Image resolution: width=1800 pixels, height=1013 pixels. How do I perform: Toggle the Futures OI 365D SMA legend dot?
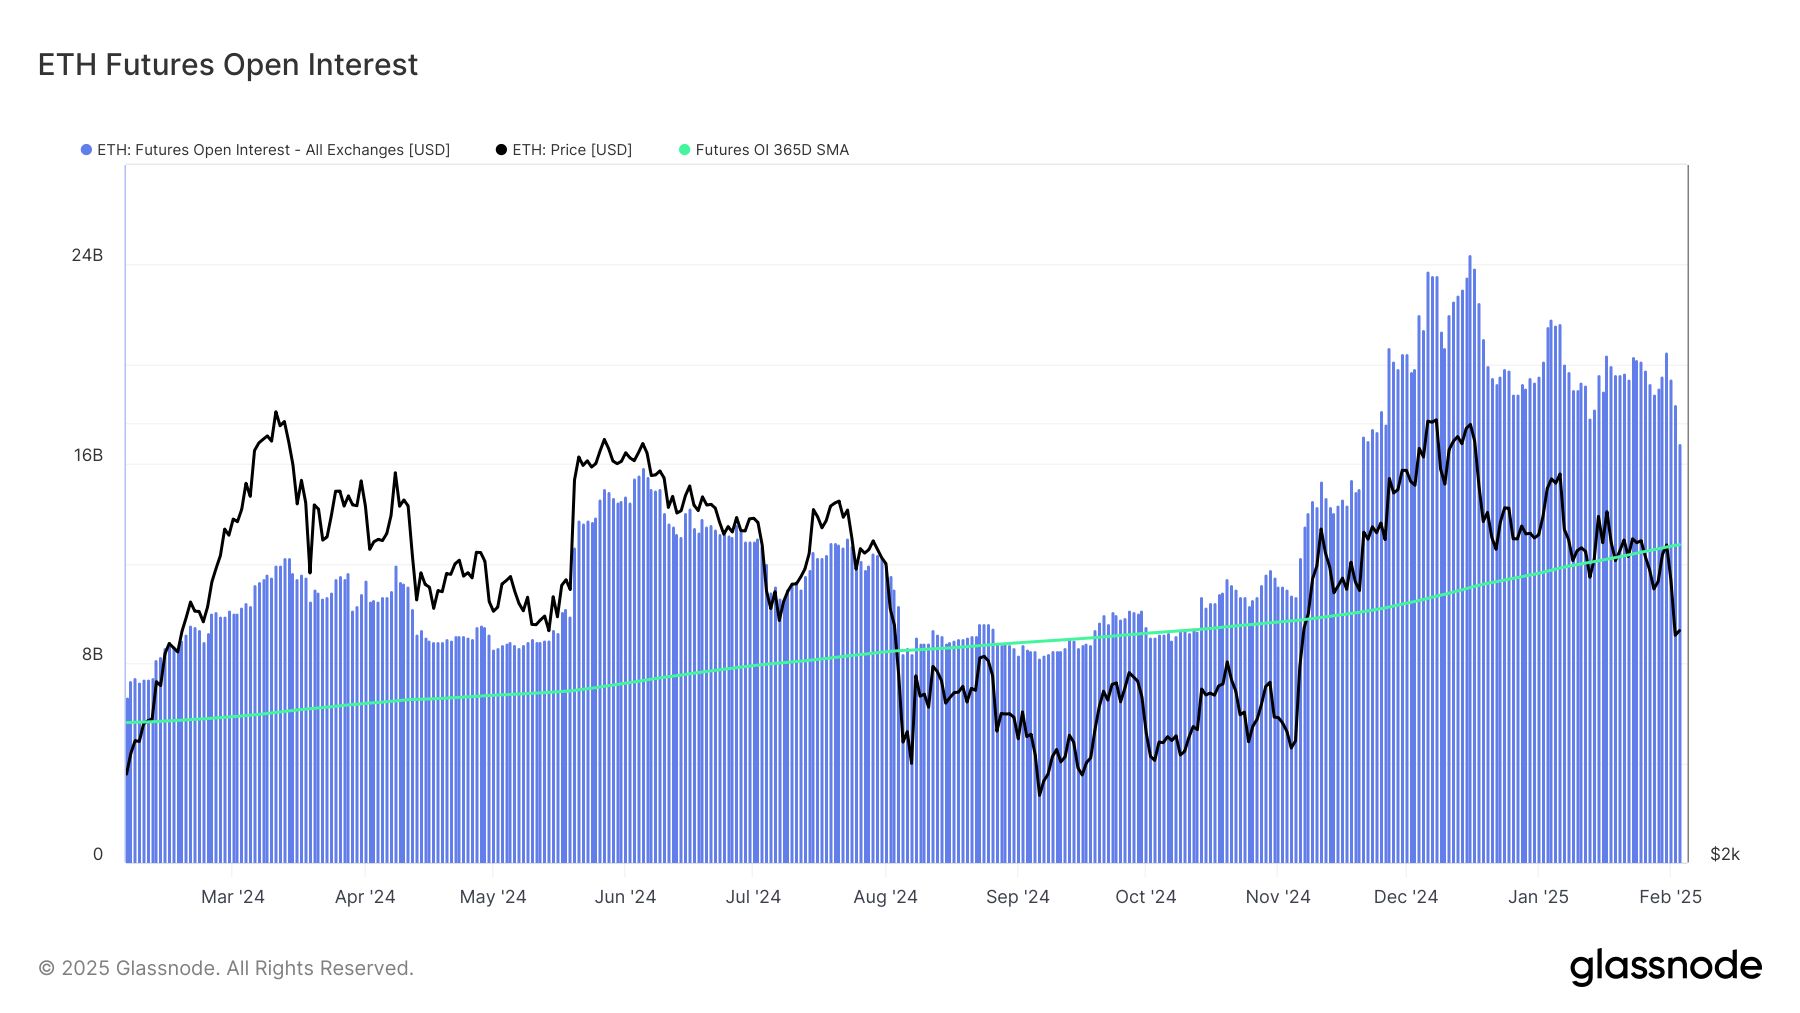684,150
